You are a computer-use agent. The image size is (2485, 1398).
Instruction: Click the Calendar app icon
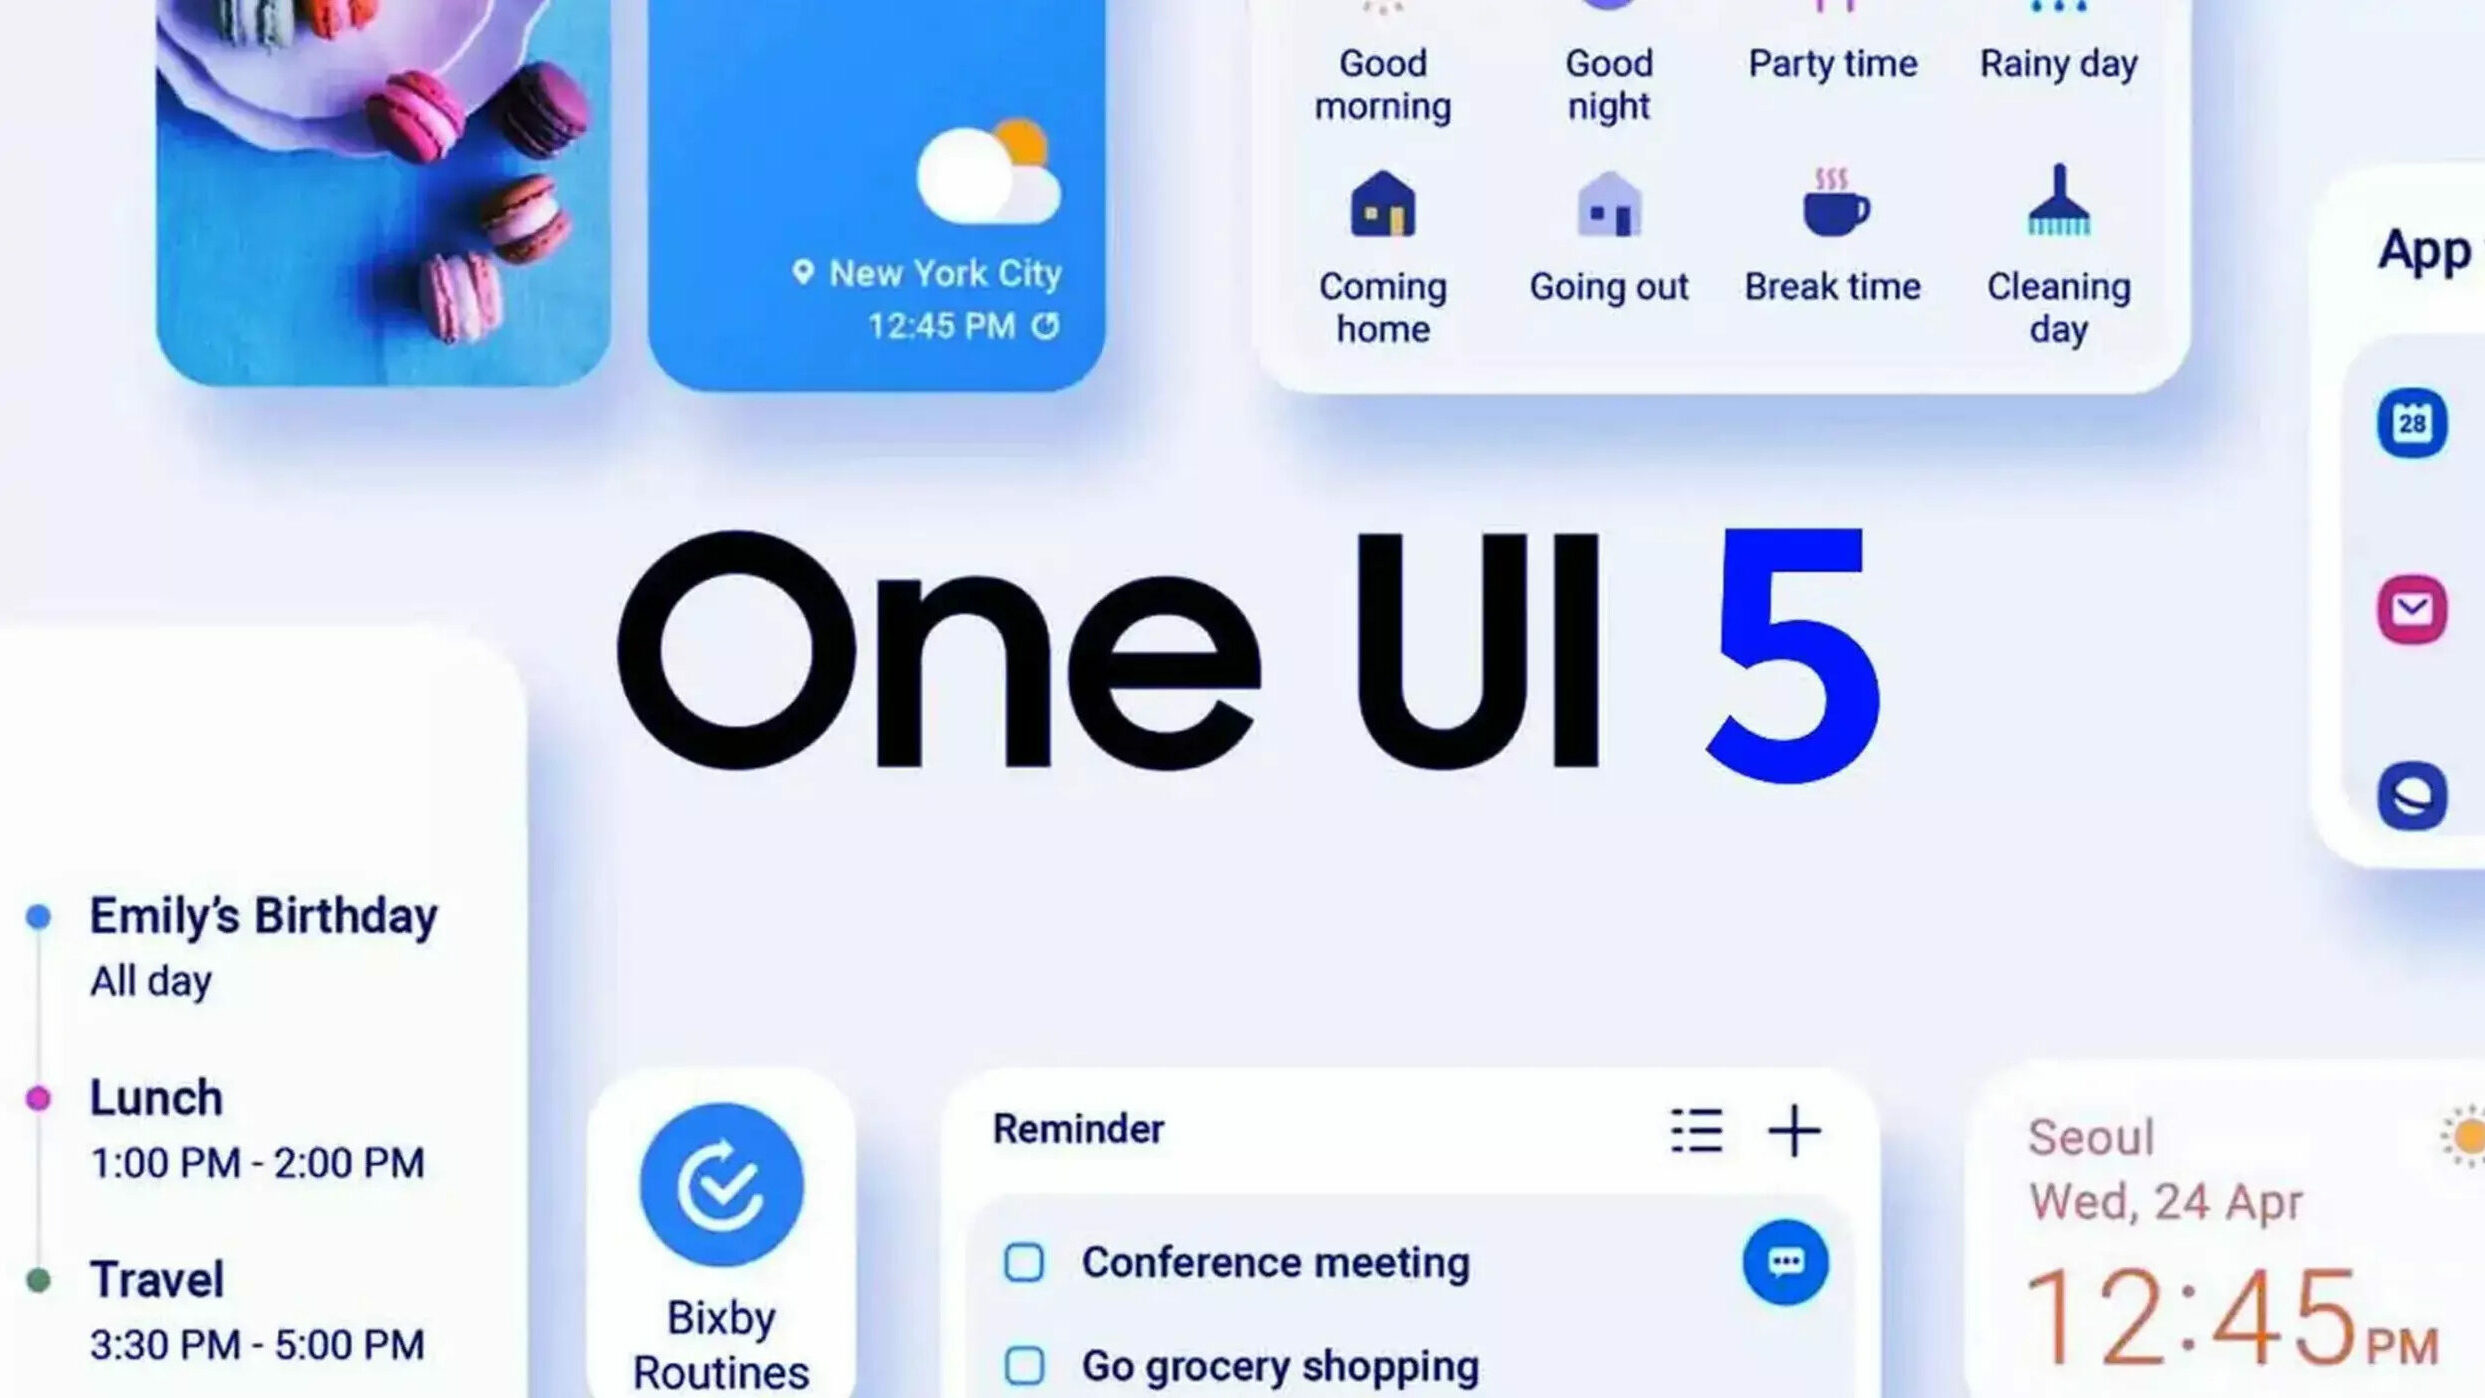pos(2412,423)
